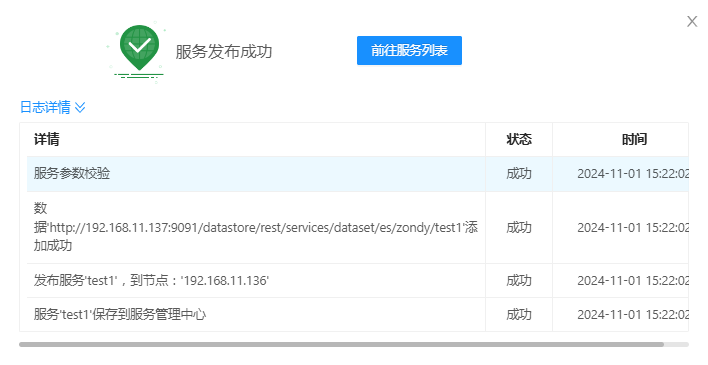Select the datastore URL 添加成功 log row
Image resolution: width=708 pixels, height=365 pixels.
[x=358, y=227]
